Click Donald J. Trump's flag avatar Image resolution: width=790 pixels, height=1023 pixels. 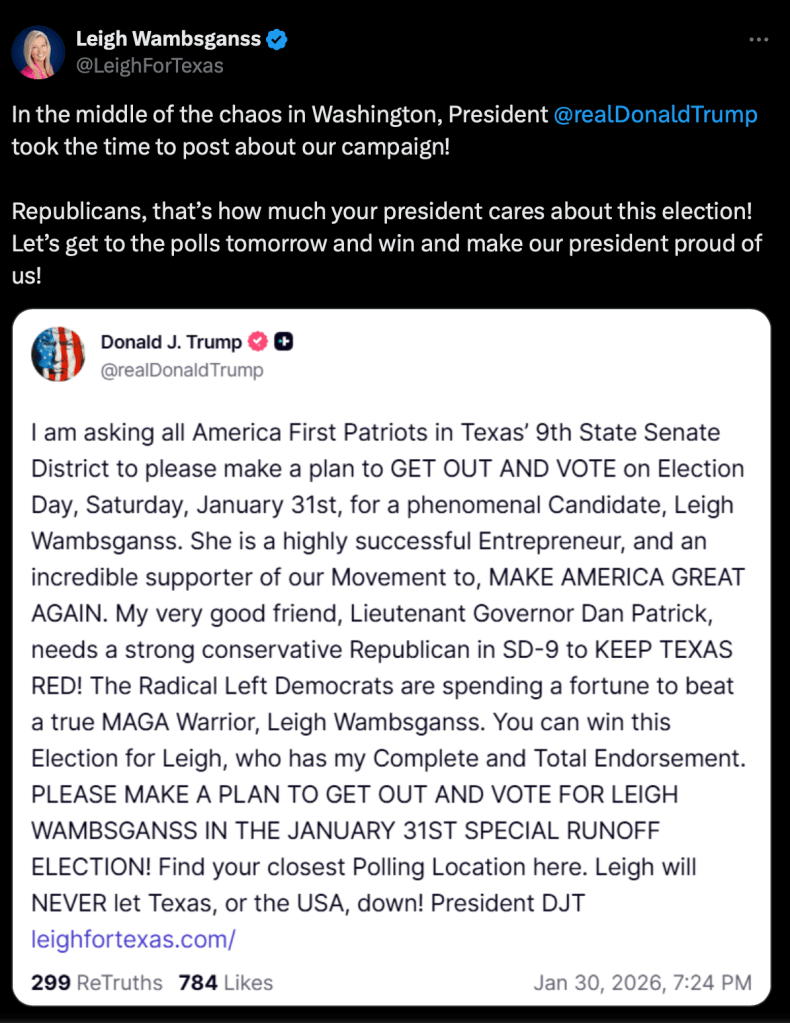[x=58, y=354]
